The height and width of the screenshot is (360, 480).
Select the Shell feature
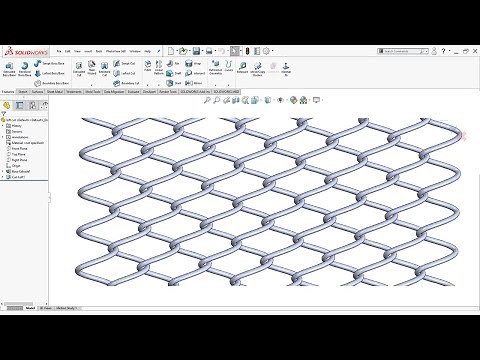(x=174, y=83)
